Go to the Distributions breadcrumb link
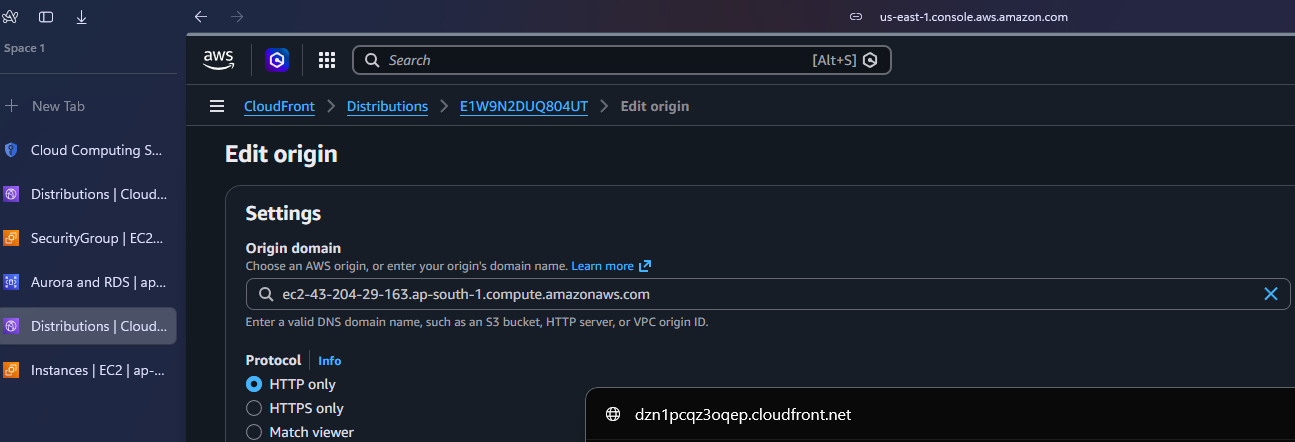Image resolution: width=1295 pixels, height=442 pixels. click(x=387, y=106)
